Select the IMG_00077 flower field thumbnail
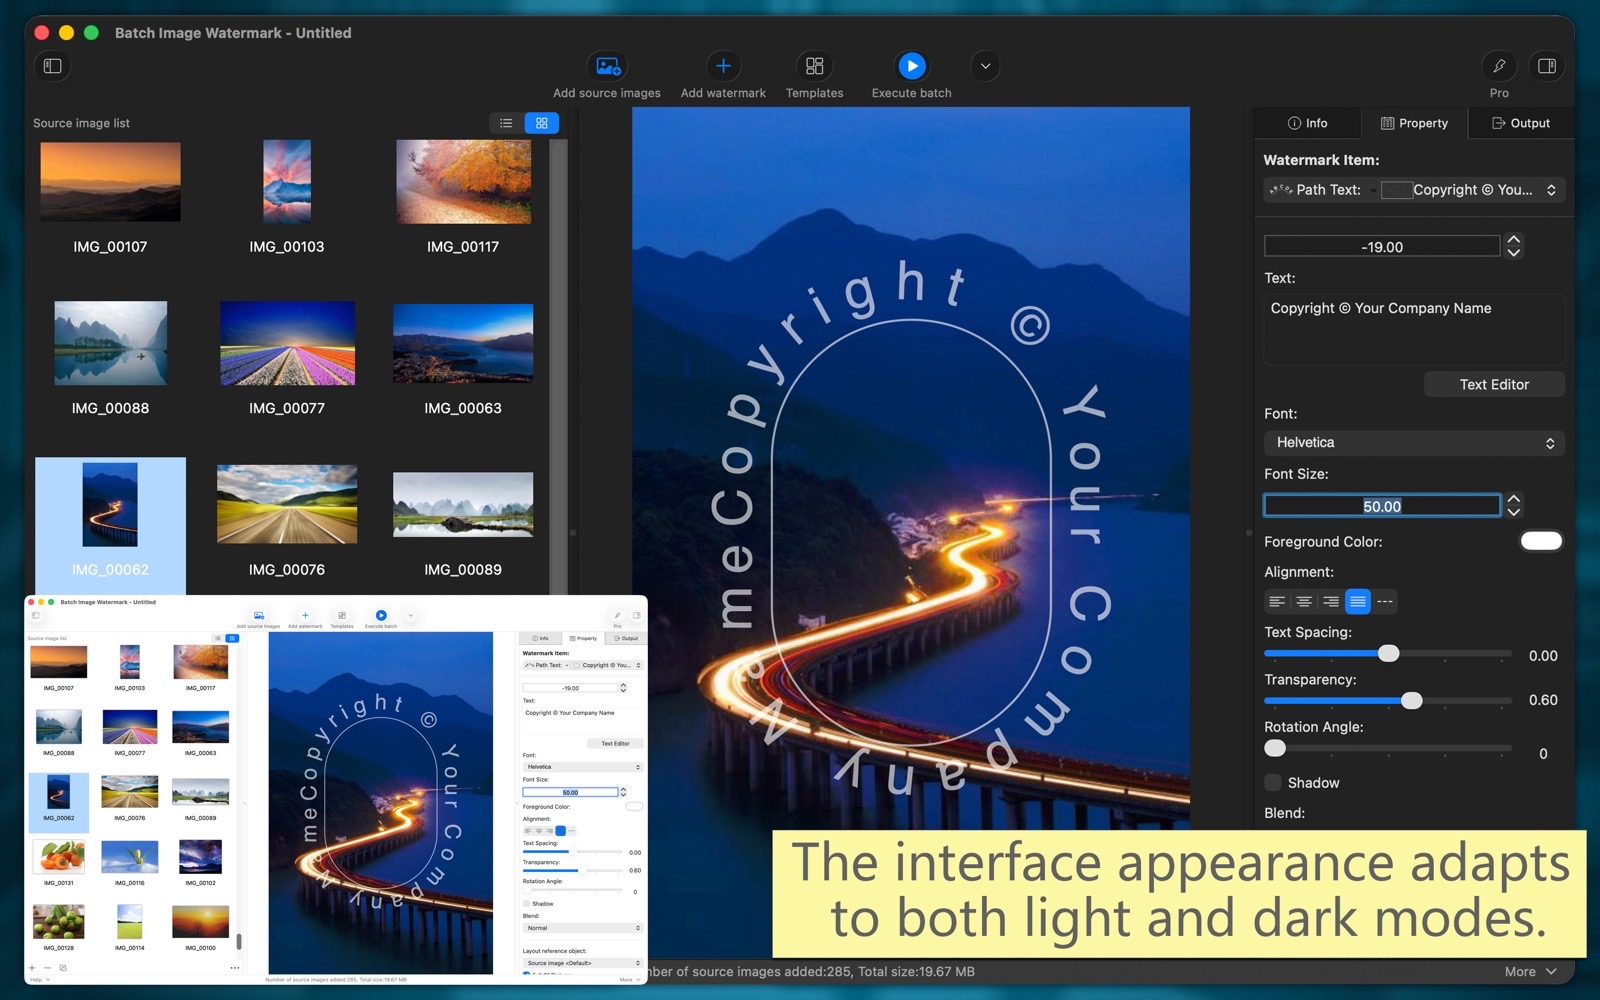Viewport: 1600px width, 1000px height. coord(287,344)
